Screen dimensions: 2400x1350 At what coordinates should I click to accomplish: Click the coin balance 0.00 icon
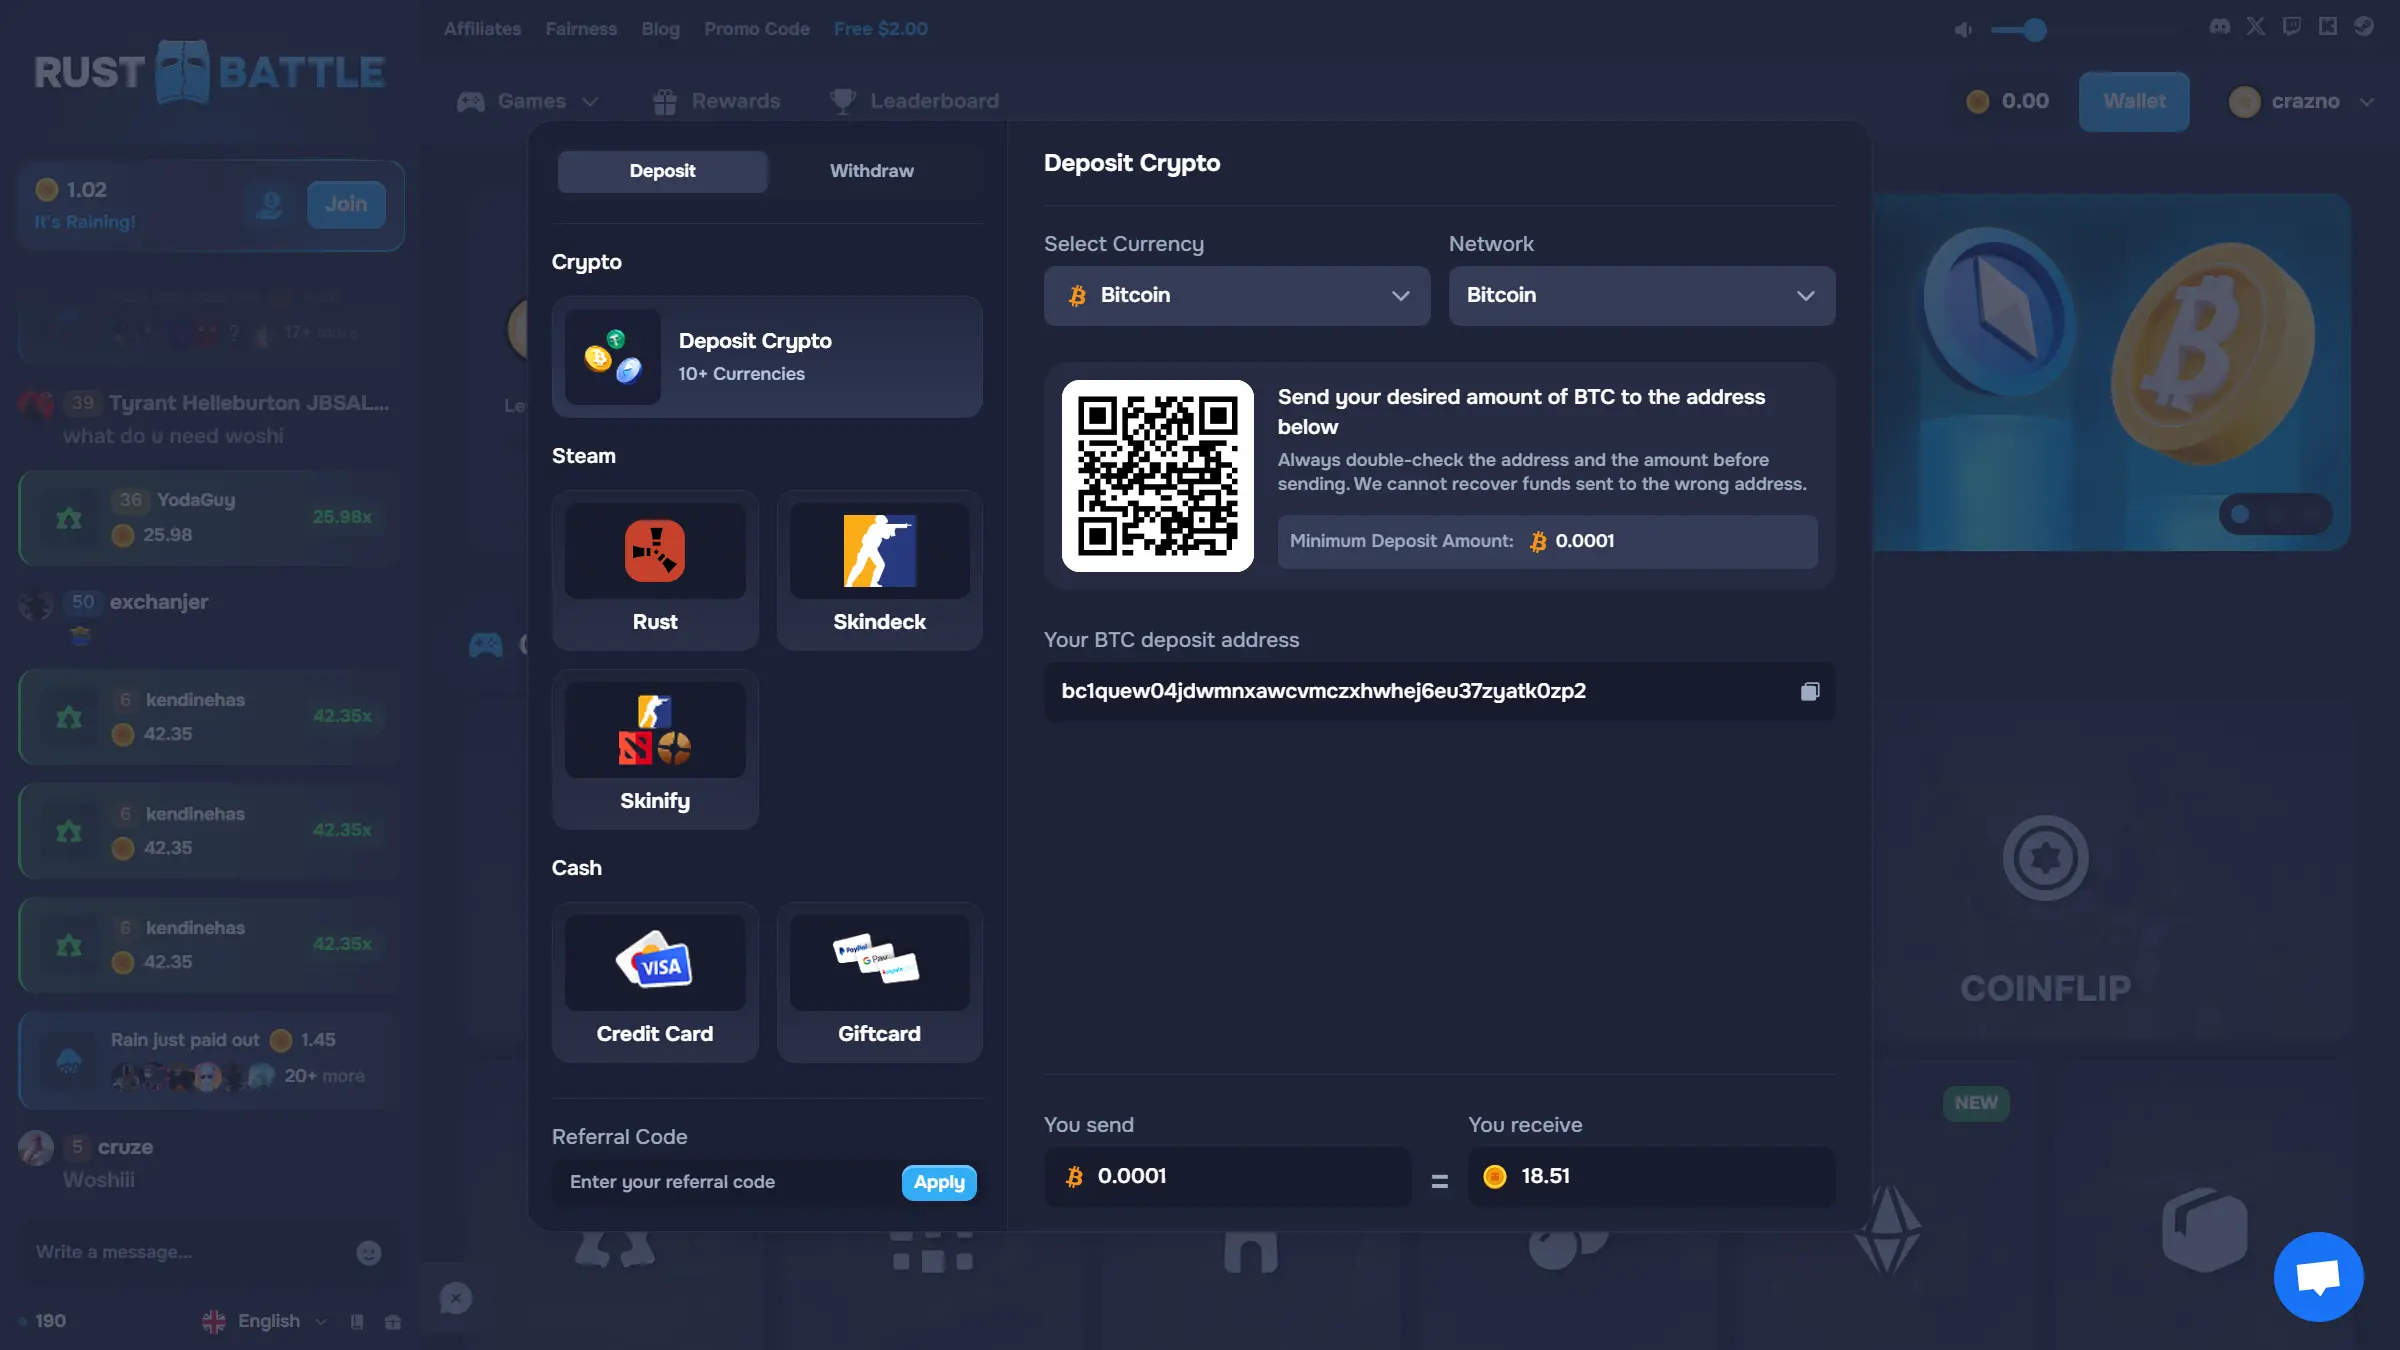point(1977,101)
